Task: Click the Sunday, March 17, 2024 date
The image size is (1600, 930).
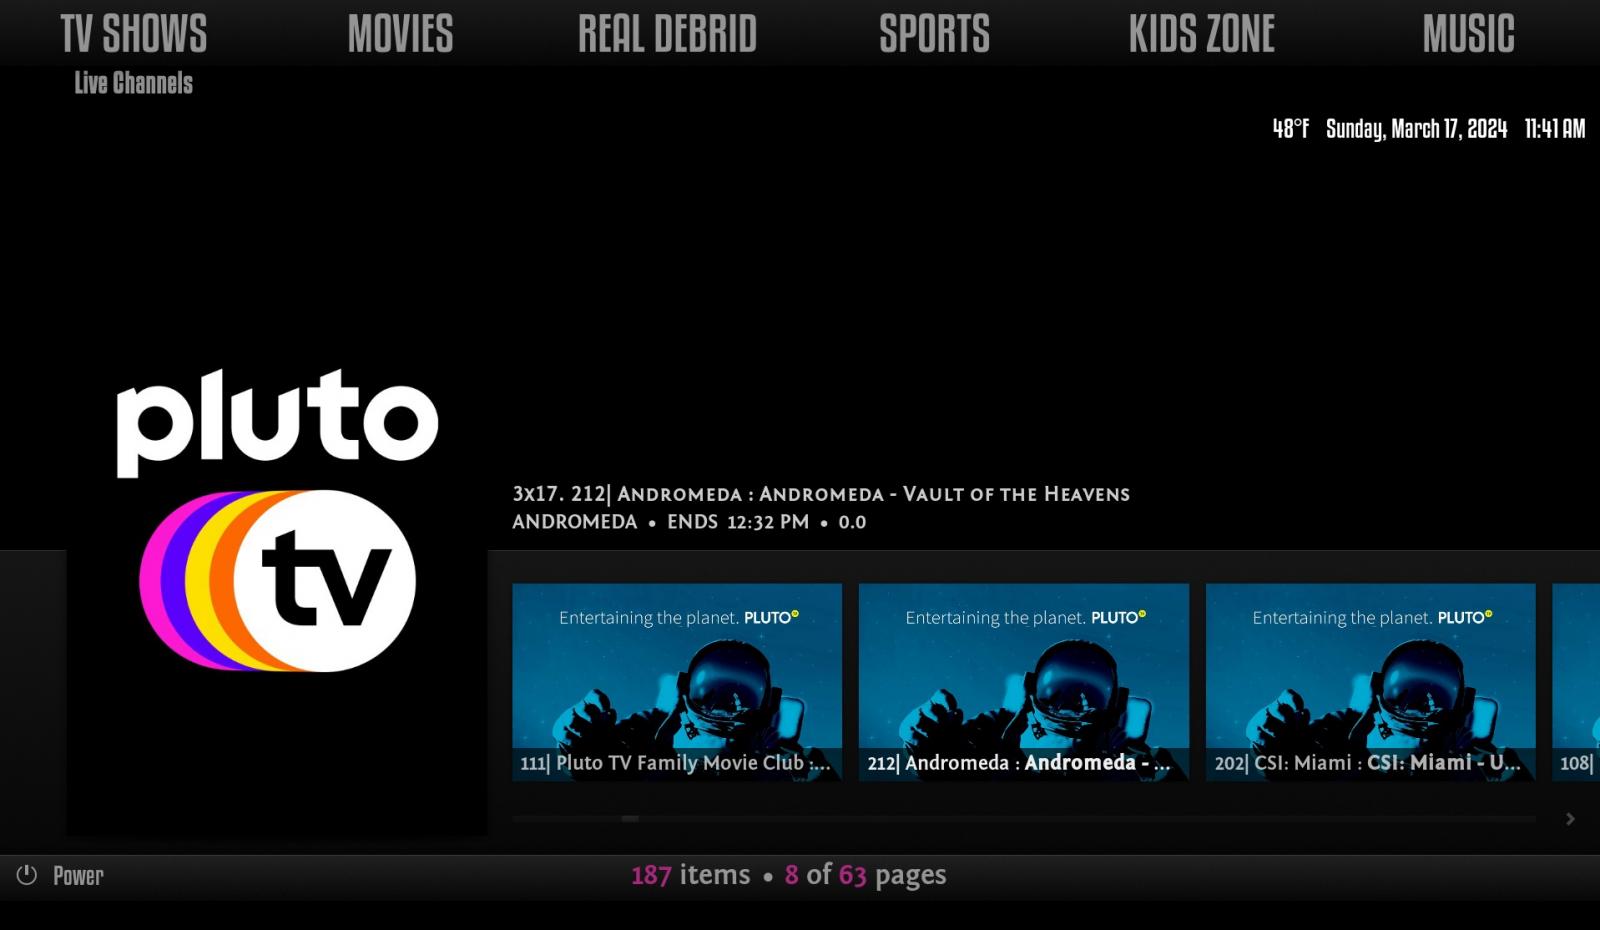Action: pos(1416,128)
